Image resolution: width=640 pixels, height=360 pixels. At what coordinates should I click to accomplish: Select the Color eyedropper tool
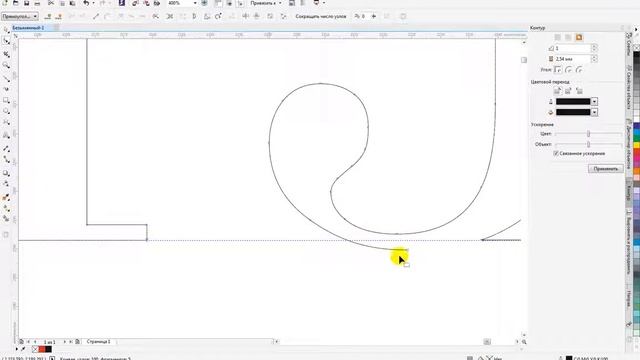tap(6, 198)
